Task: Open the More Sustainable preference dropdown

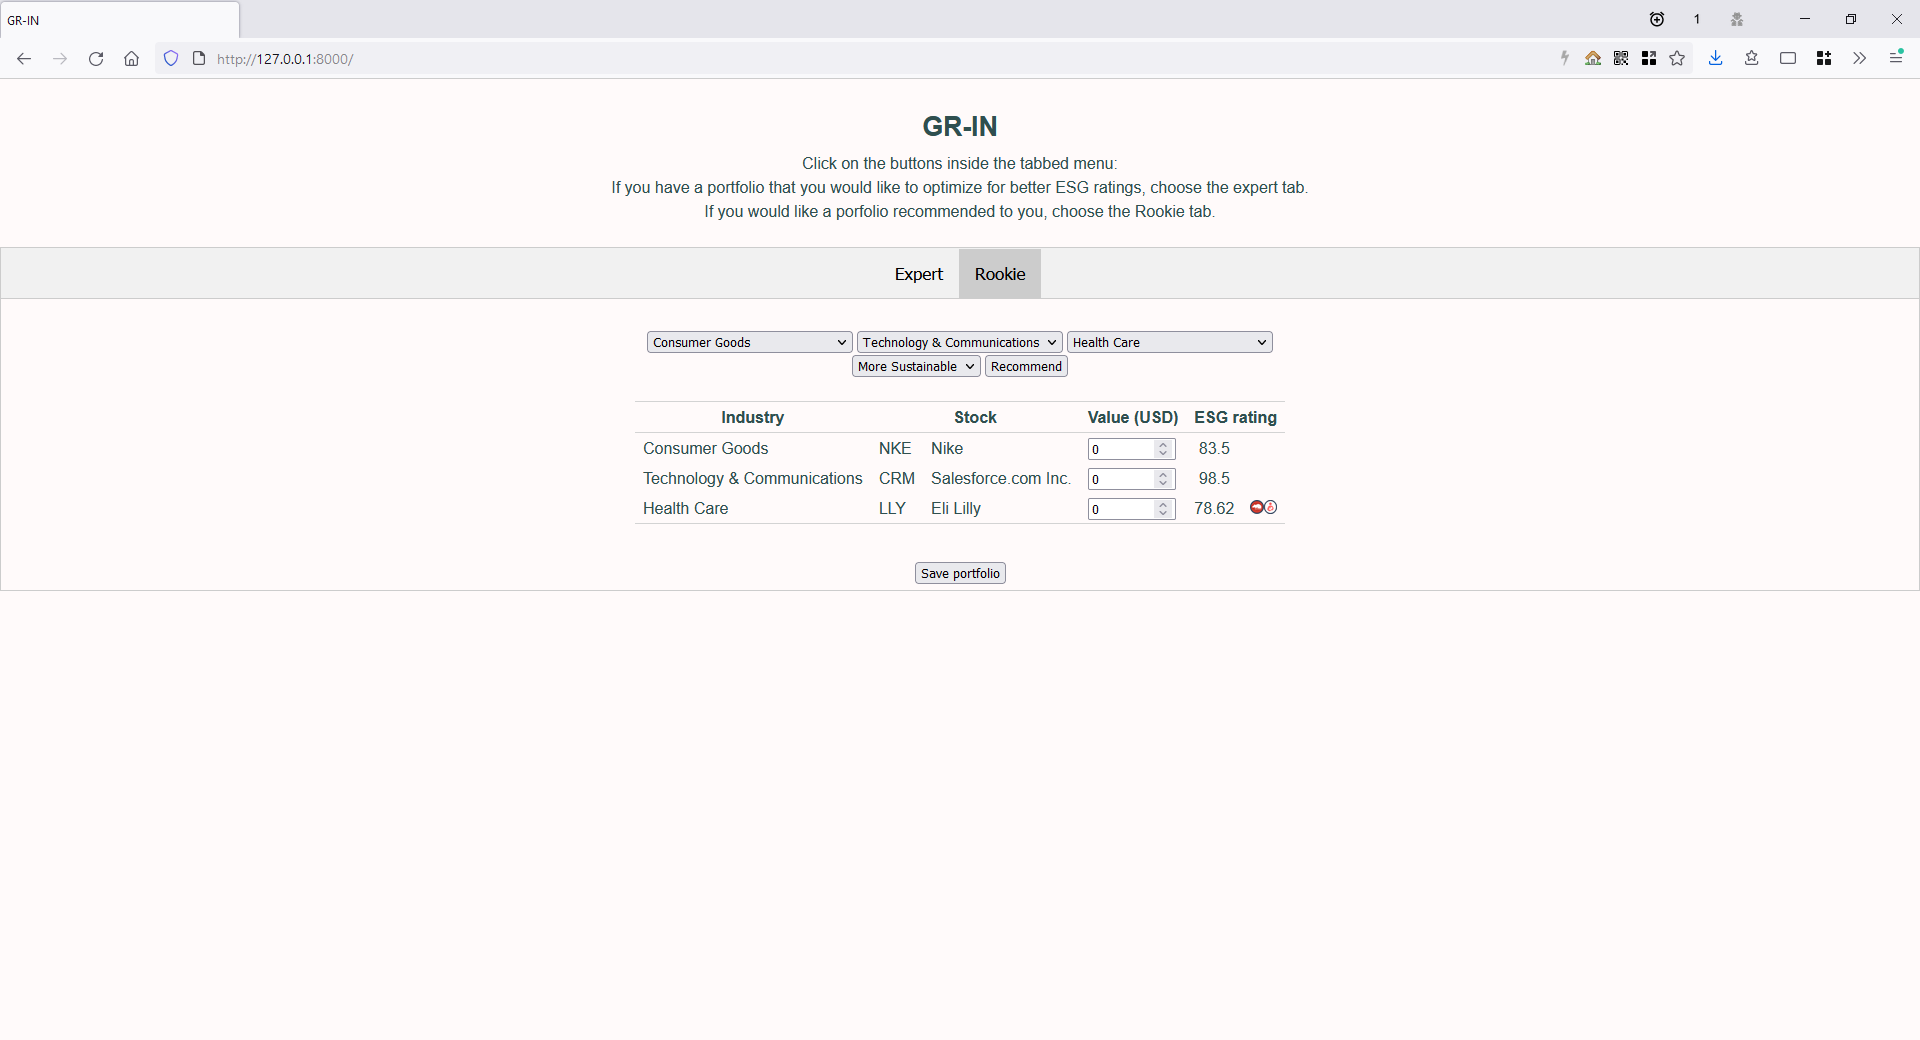Action: coord(916,366)
